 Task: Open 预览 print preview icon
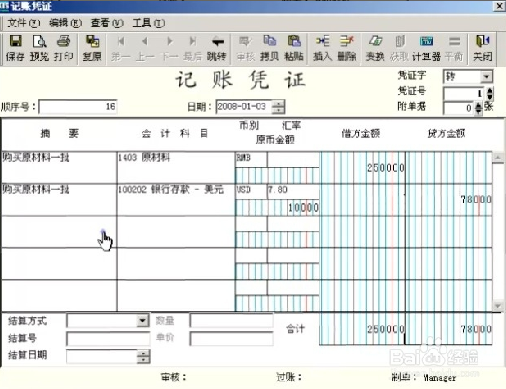point(39,41)
